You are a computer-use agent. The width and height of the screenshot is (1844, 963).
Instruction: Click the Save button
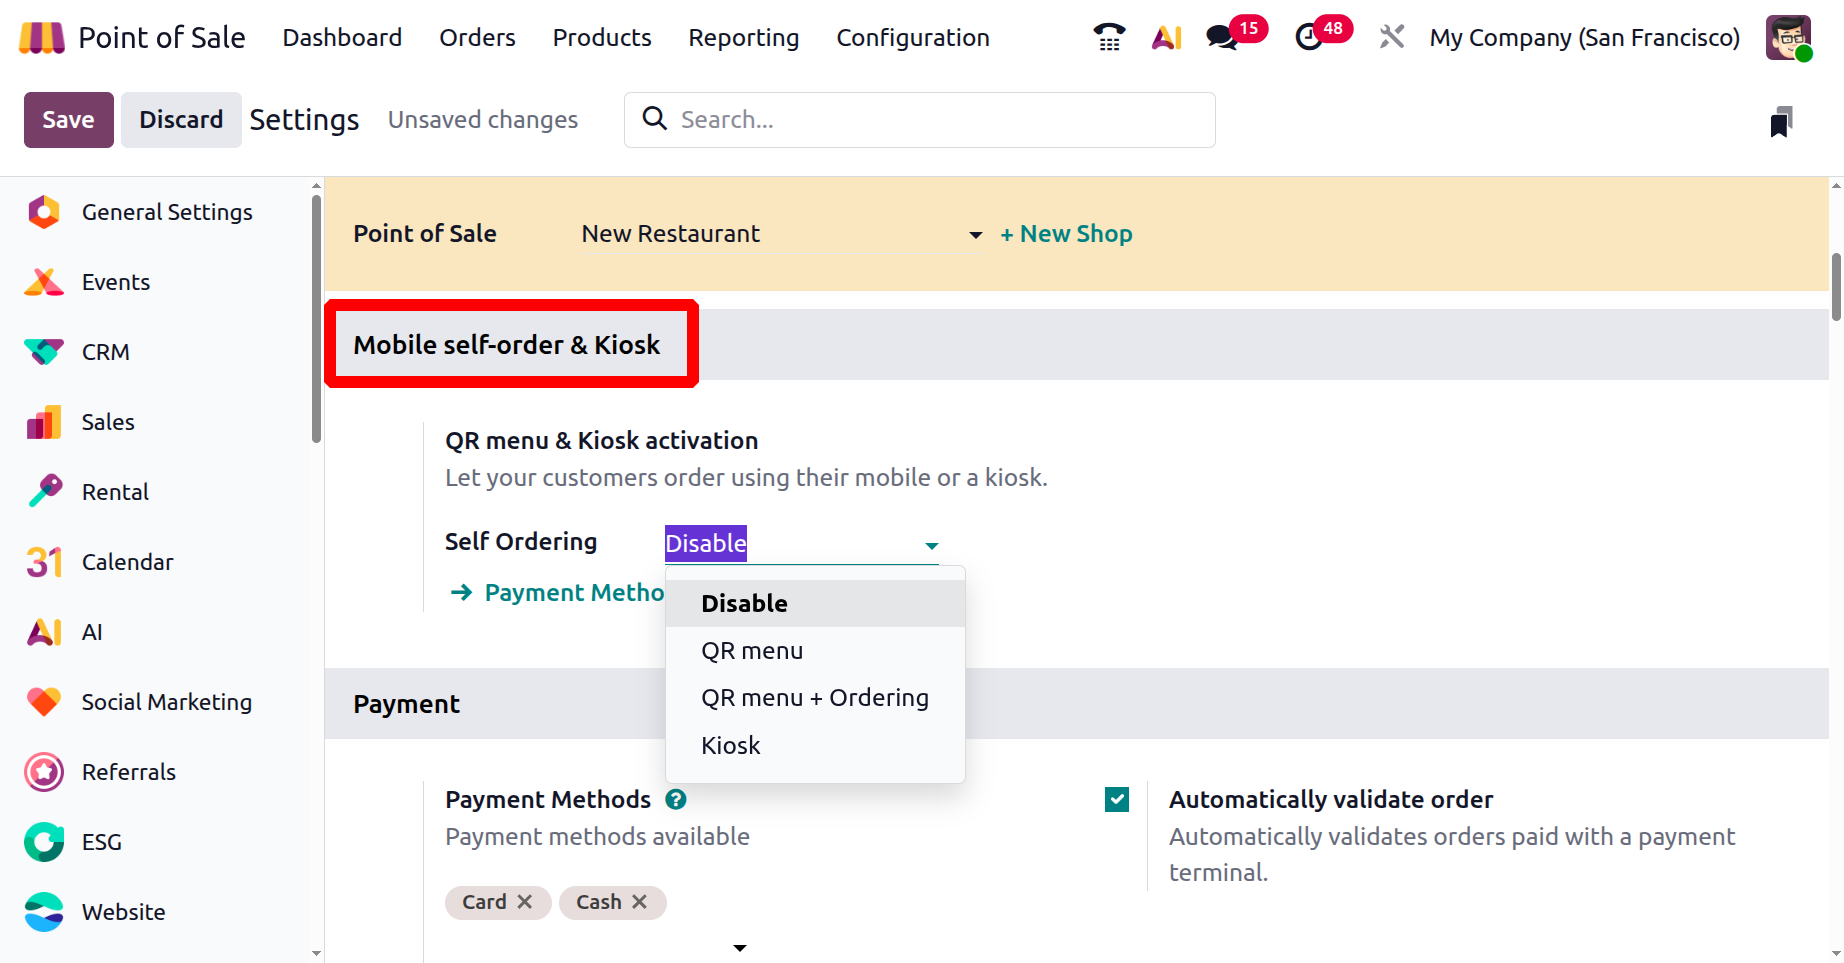point(68,119)
